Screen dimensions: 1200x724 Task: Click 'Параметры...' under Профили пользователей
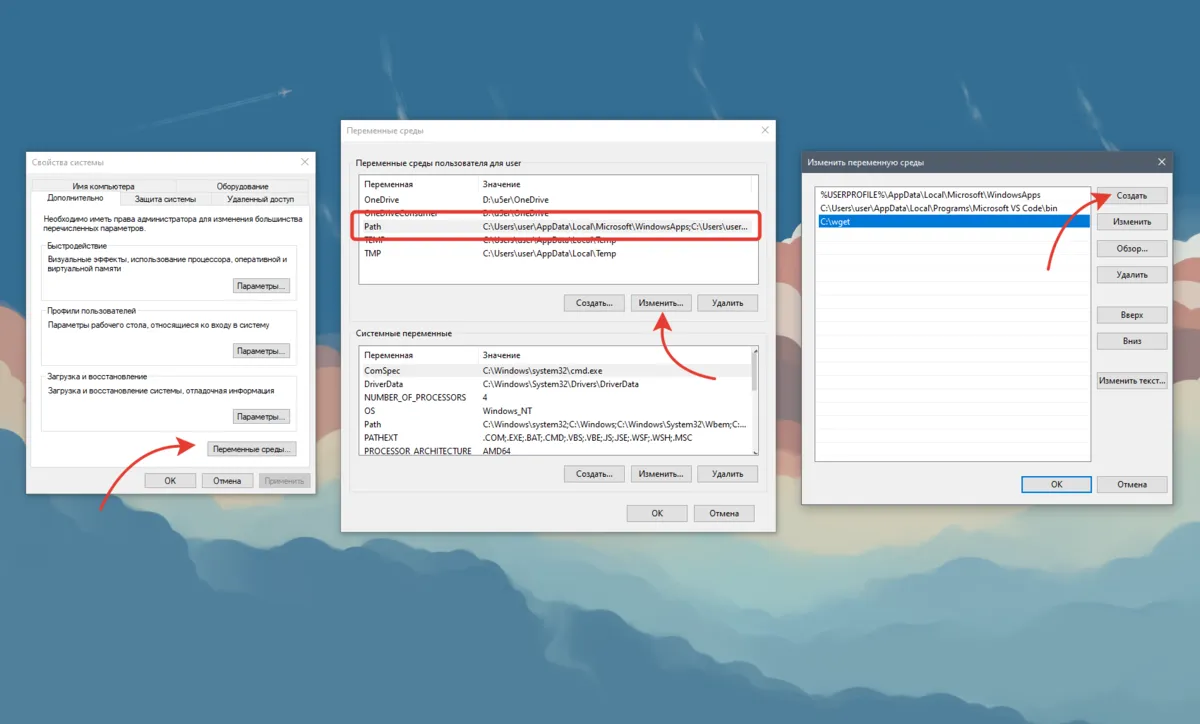[261, 351]
